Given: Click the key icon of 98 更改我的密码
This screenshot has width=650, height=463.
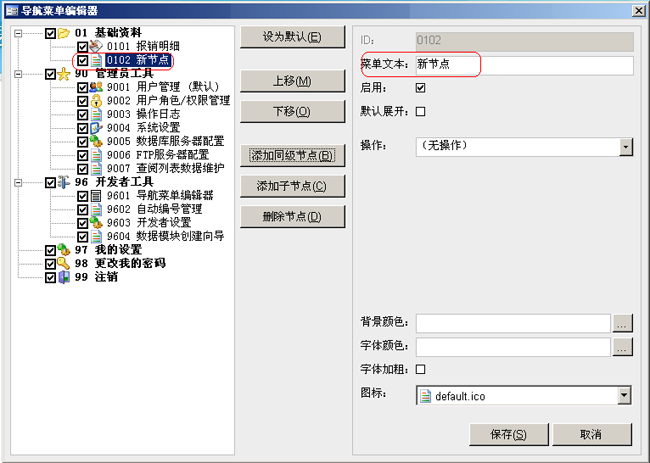Looking at the screenshot, I should [63, 263].
